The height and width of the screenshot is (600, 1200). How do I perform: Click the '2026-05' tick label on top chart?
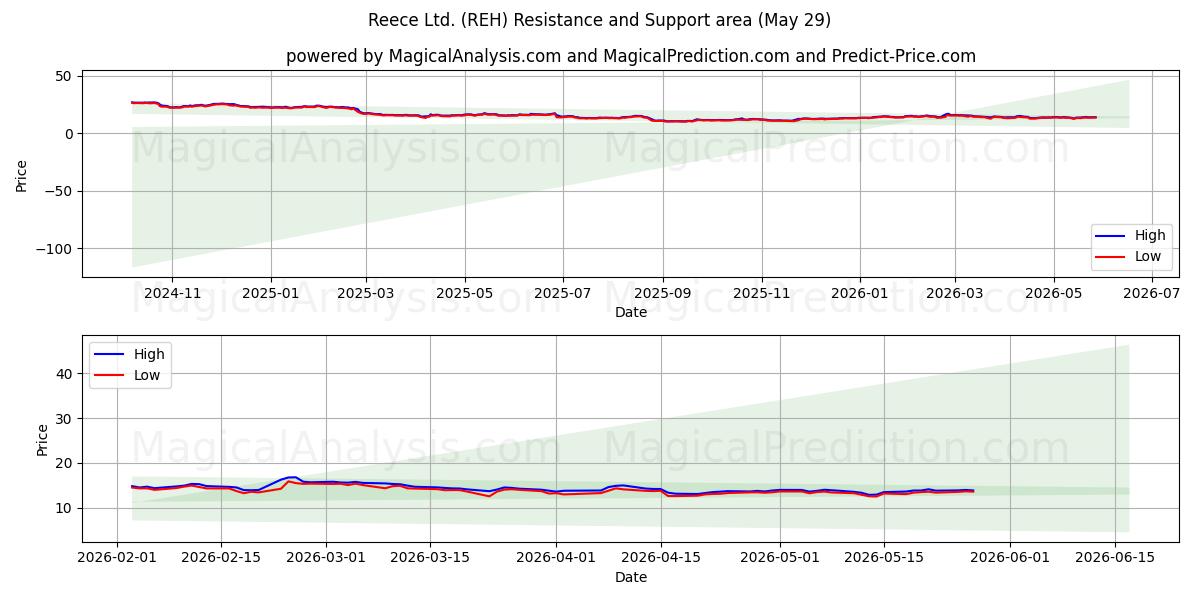tap(1053, 293)
